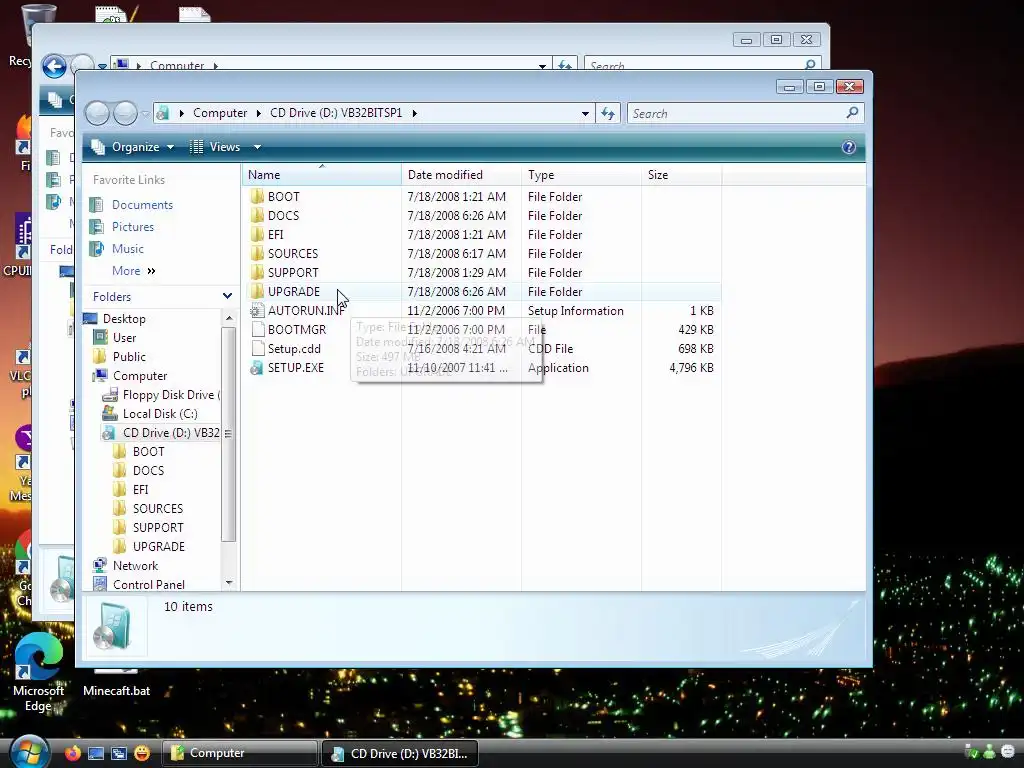Click the Pictures icon in Favorite Links
The width and height of the screenshot is (1024, 768).
pos(97,227)
